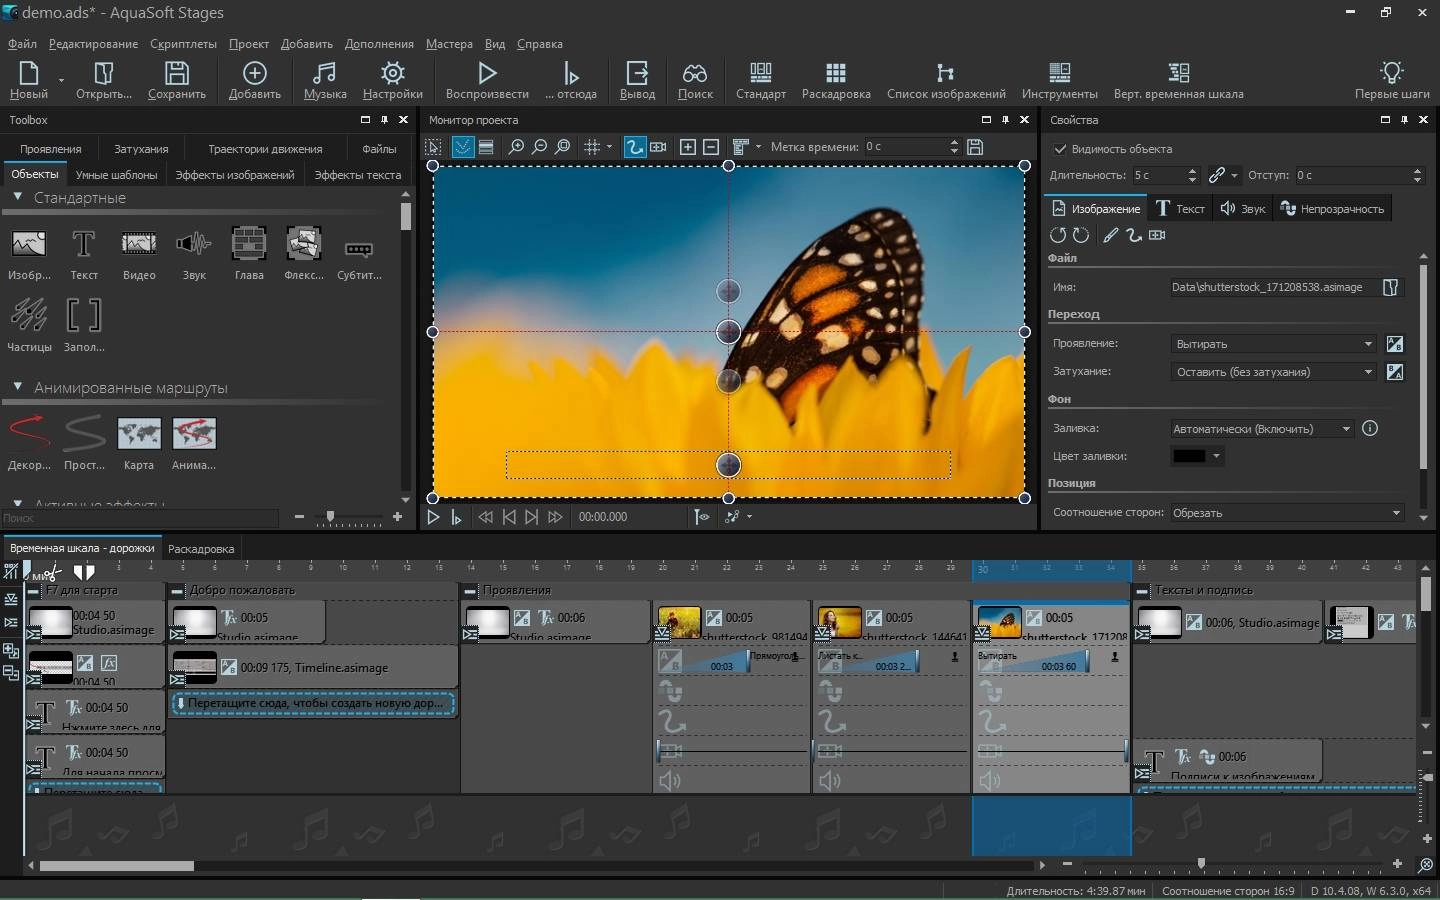Switch to Траектории движения tab
This screenshot has height=900, width=1440.
coord(265,149)
